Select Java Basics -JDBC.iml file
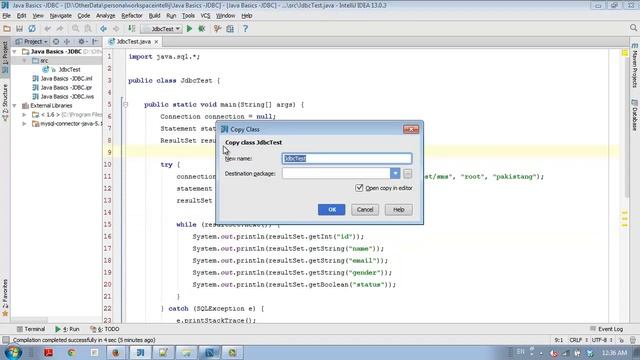 click(62, 79)
